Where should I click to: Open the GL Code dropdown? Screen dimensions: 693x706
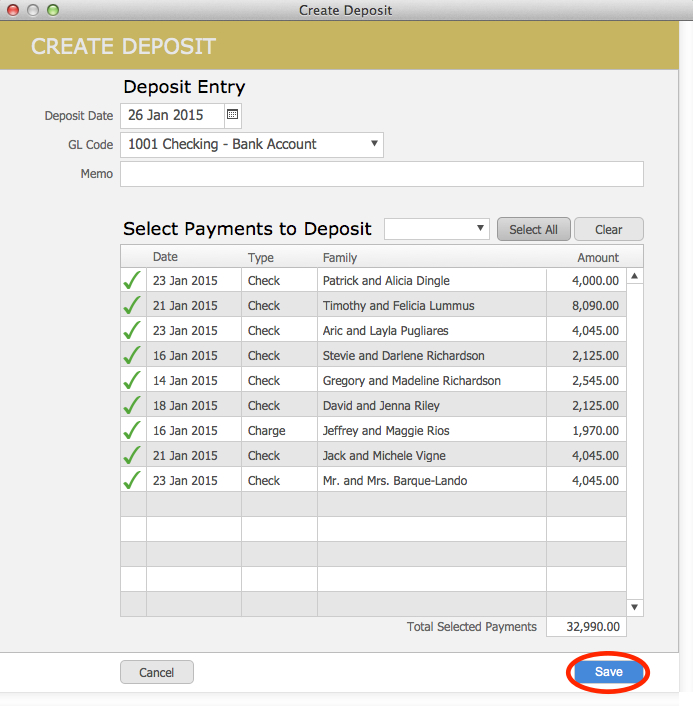252,145
